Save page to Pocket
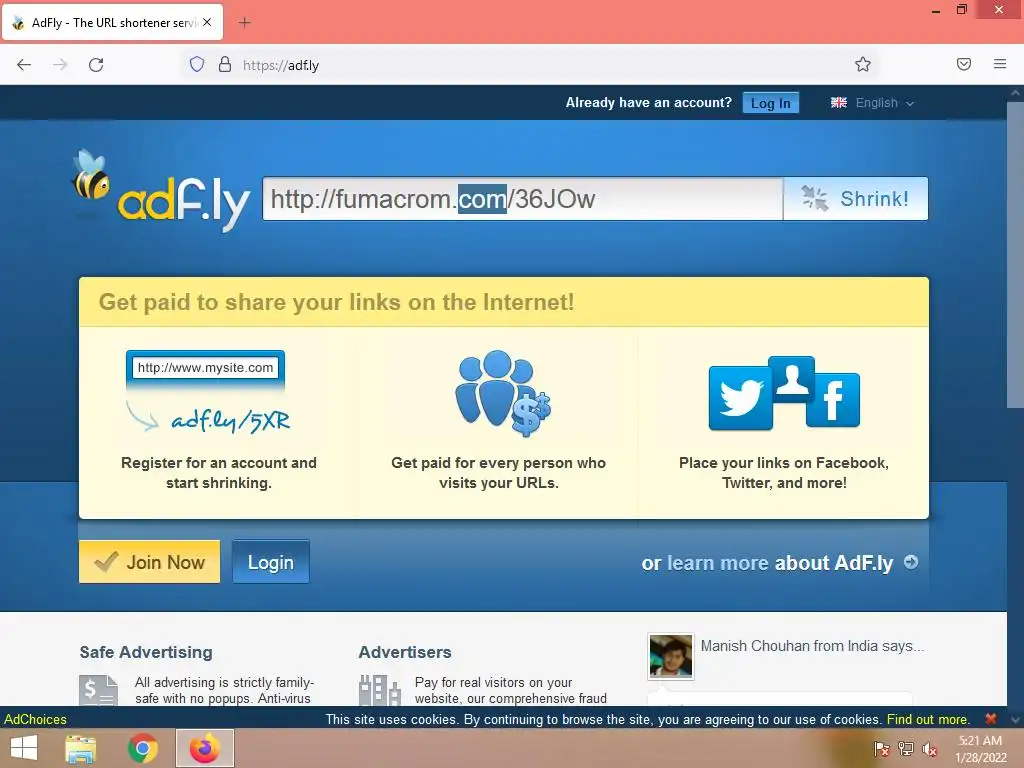This screenshot has height=768, width=1024. (964, 64)
